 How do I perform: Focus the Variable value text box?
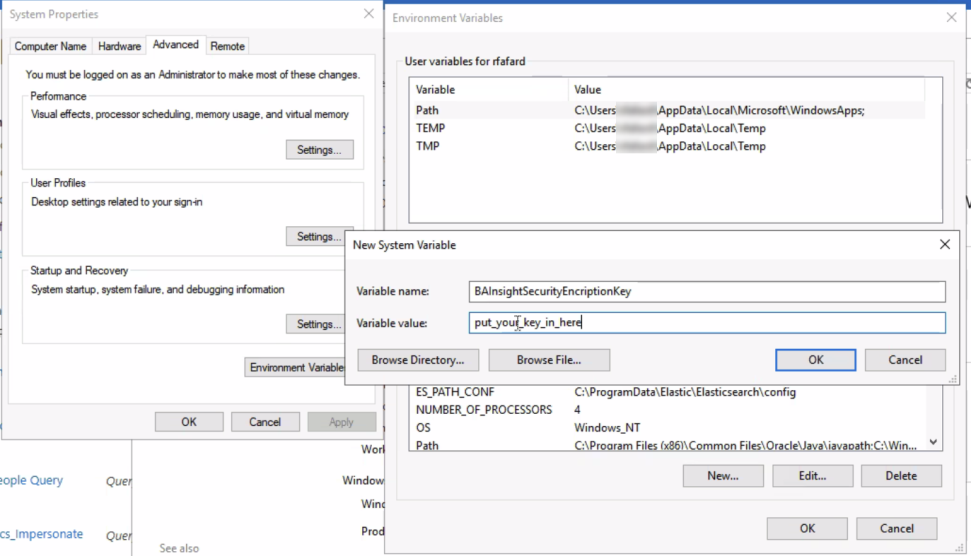click(x=707, y=323)
